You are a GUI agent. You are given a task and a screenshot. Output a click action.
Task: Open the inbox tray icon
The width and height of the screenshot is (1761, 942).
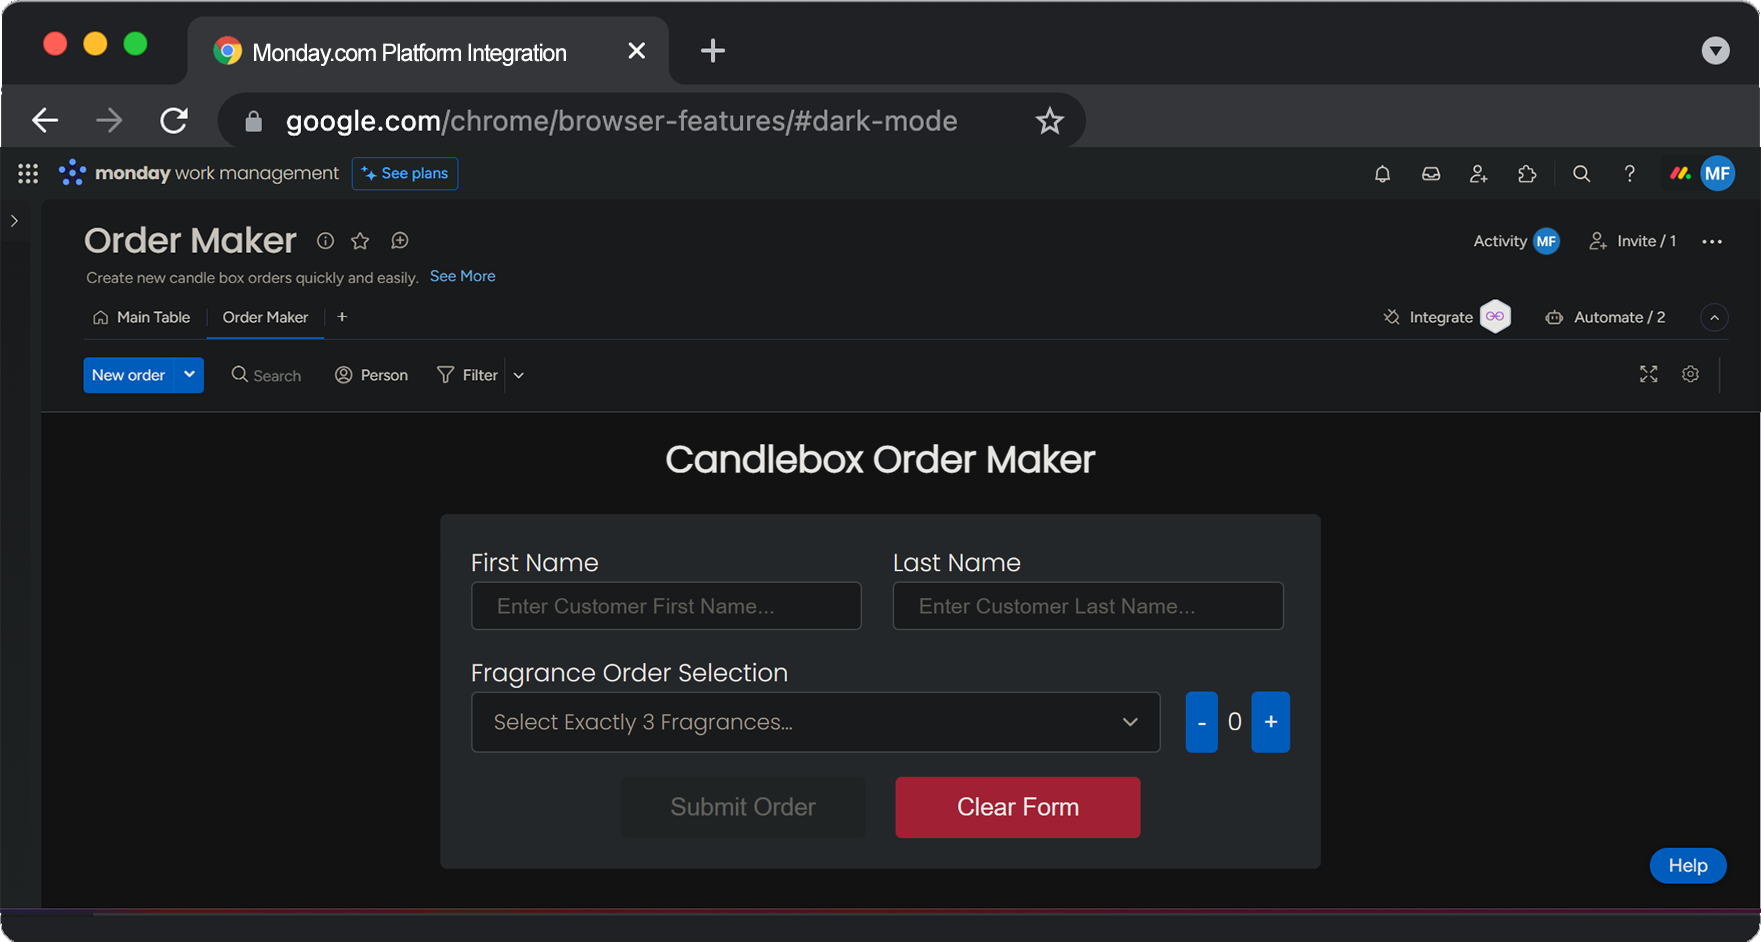1431,174
